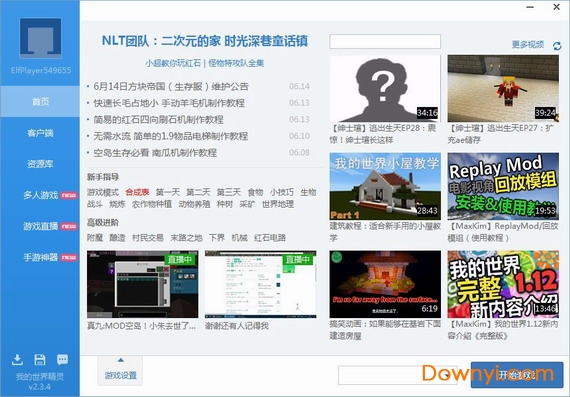Open 战斗 guide link
Screen dimensions: 570x397
pos(95,204)
